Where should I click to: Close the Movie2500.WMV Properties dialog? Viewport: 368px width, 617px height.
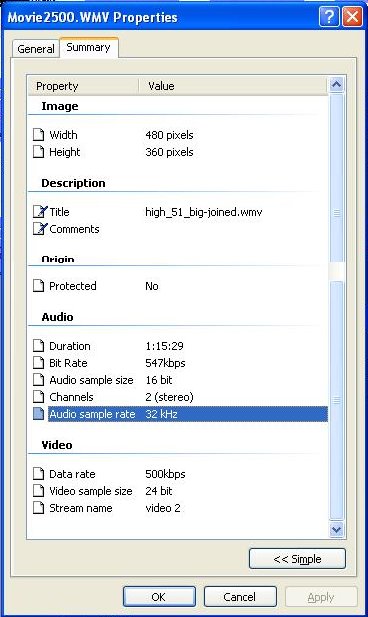point(352,17)
